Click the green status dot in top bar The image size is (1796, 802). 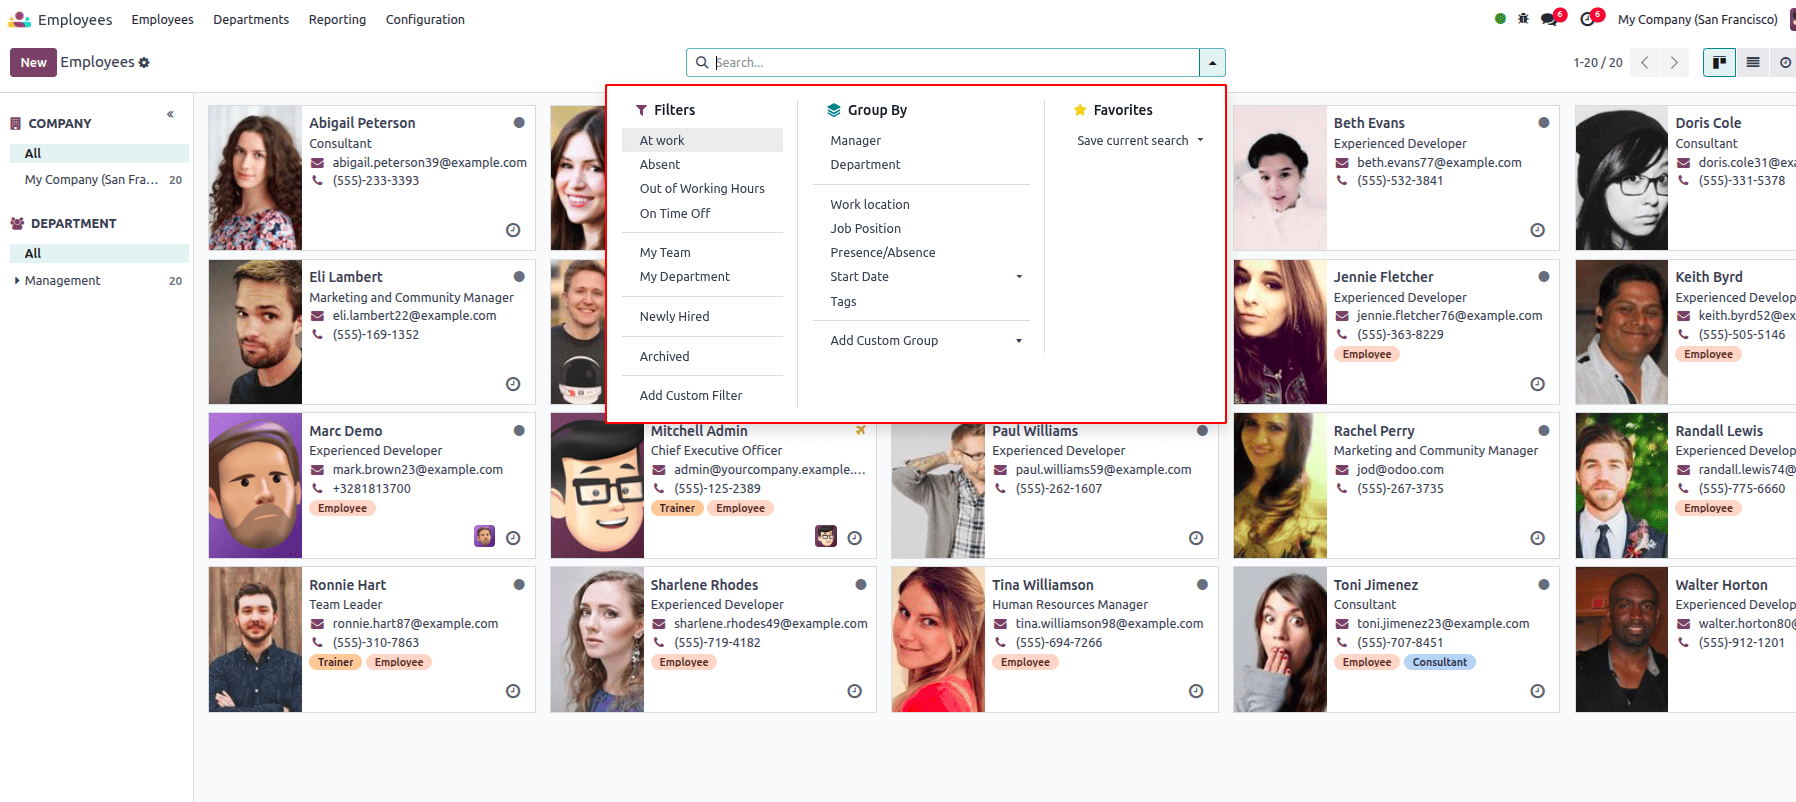pos(1500,19)
